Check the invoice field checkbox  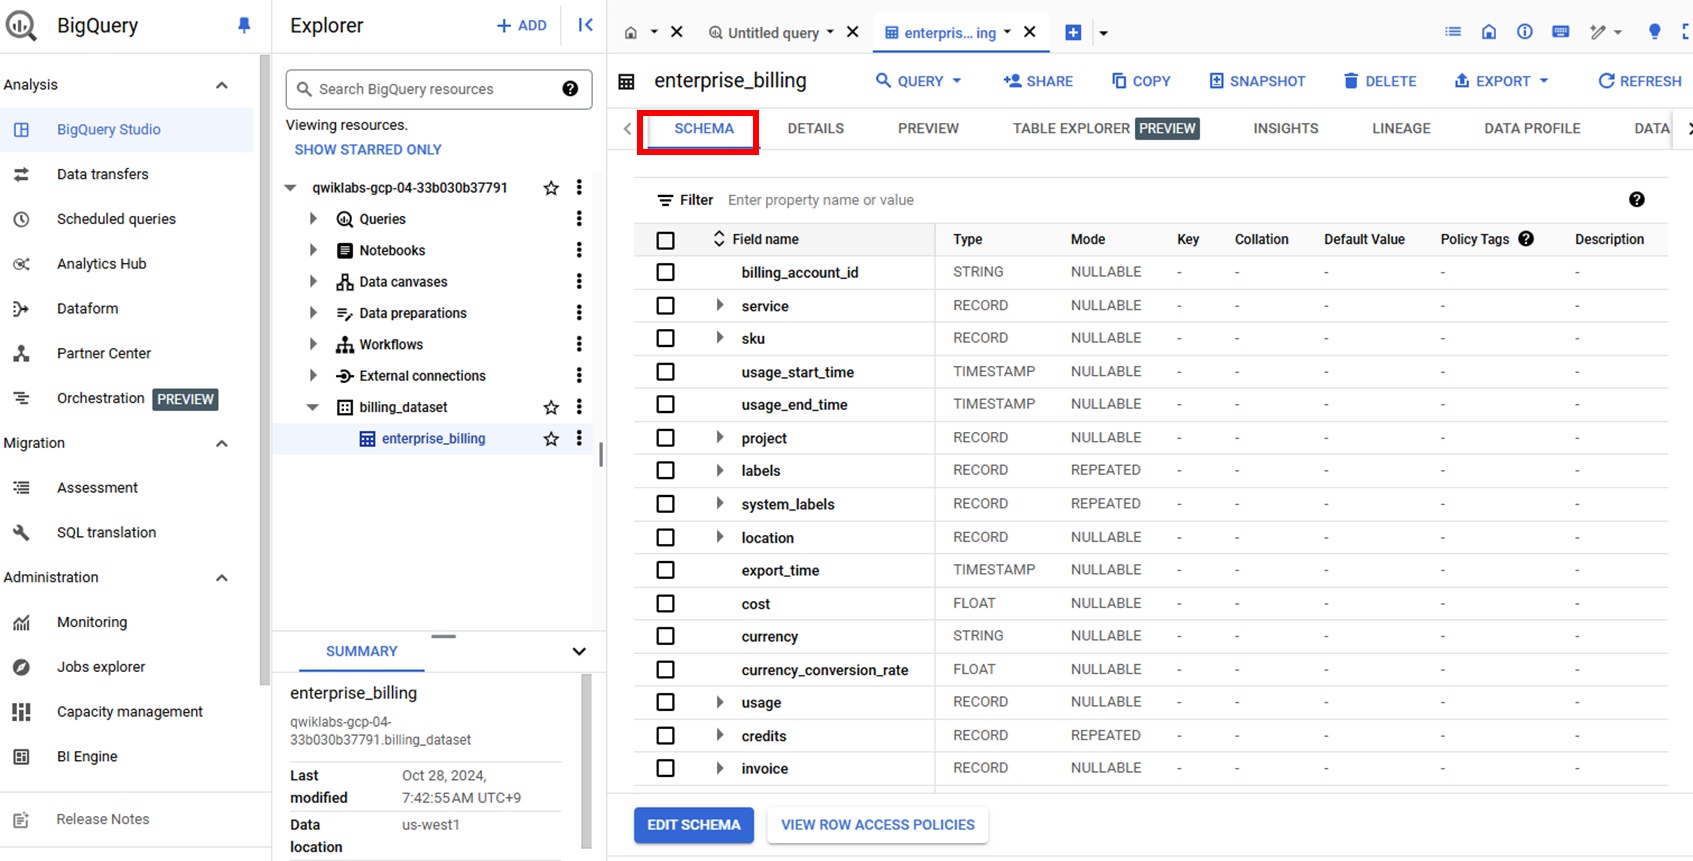click(x=665, y=768)
